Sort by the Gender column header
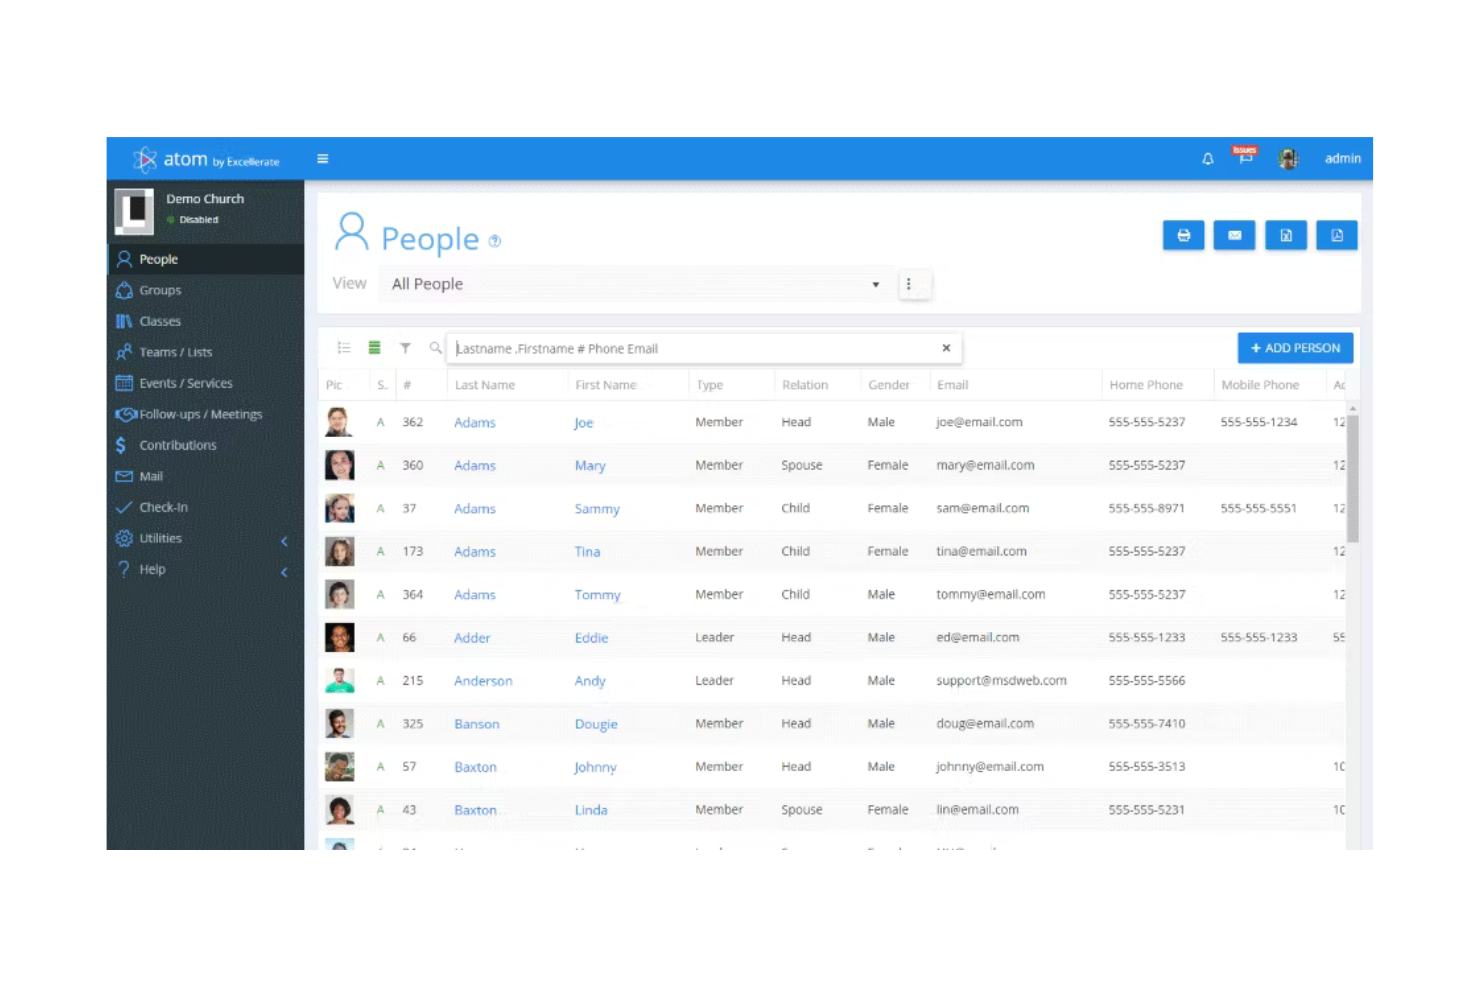The width and height of the screenshot is (1480, 987). (x=889, y=385)
